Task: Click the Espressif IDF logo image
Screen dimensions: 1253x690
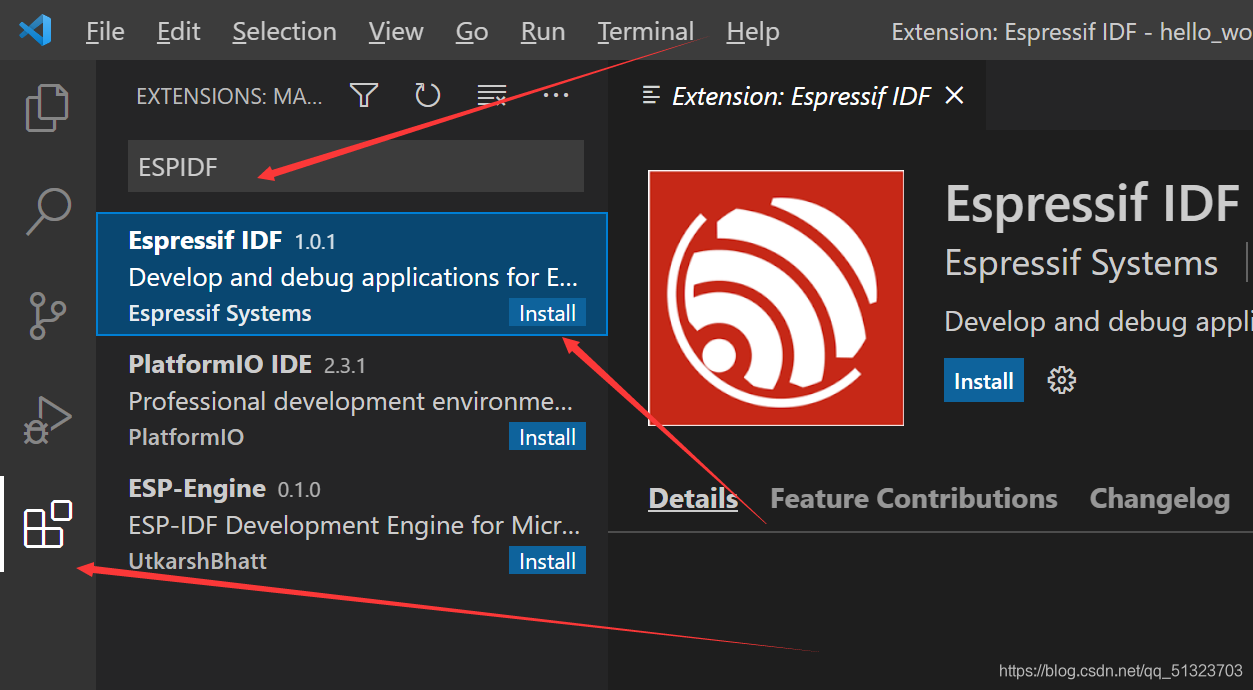Action: (x=776, y=298)
